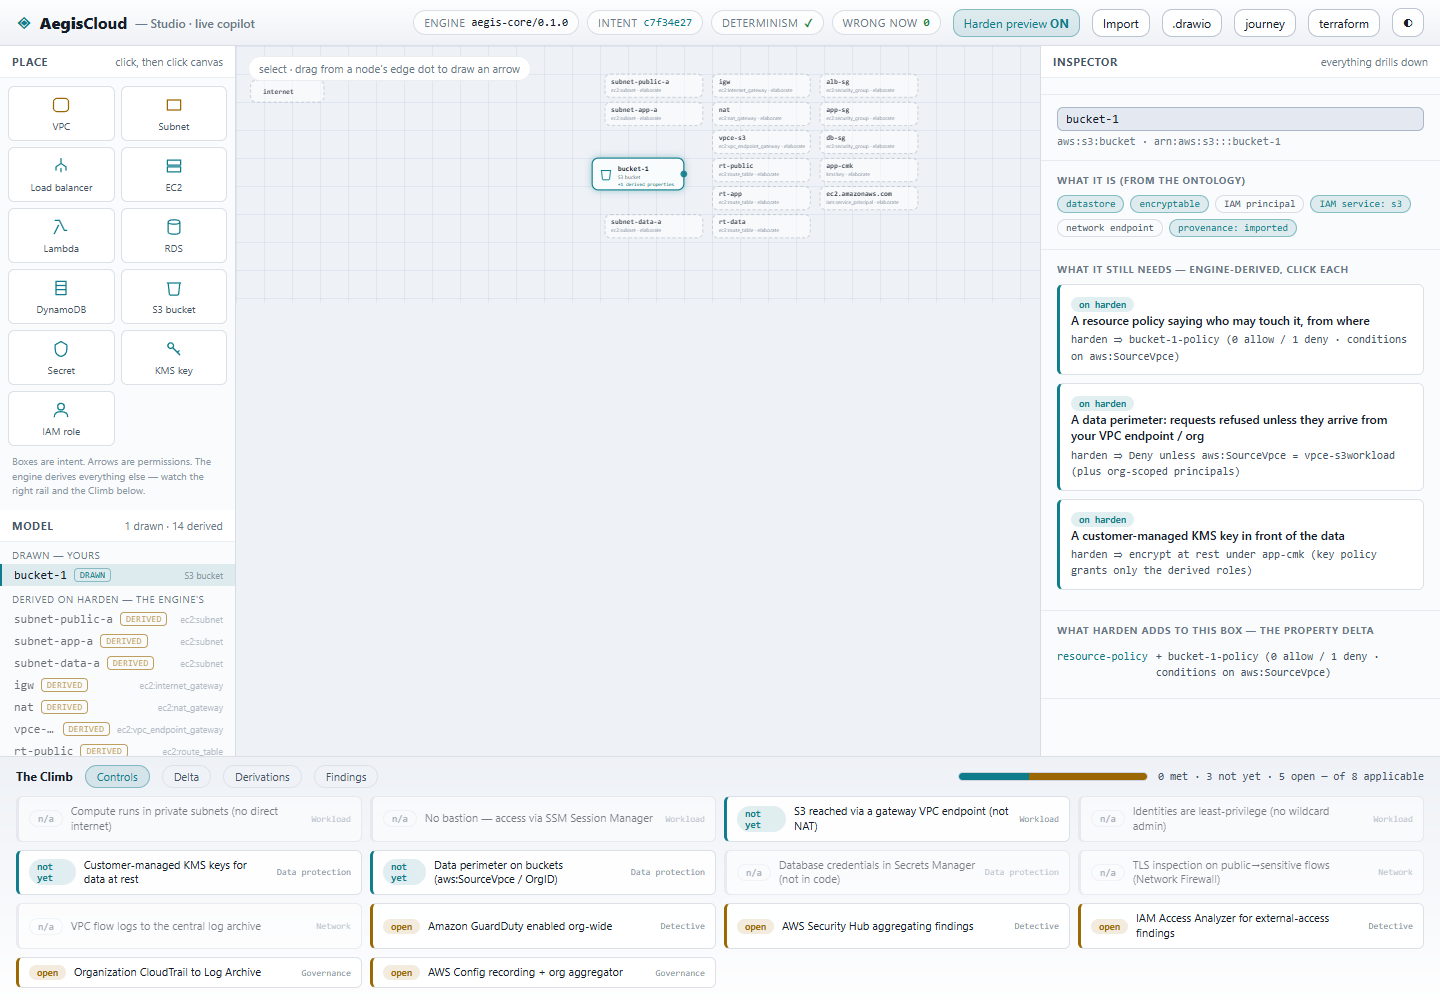Export terraform output
1440x1000 pixels.
[1344, 23]
